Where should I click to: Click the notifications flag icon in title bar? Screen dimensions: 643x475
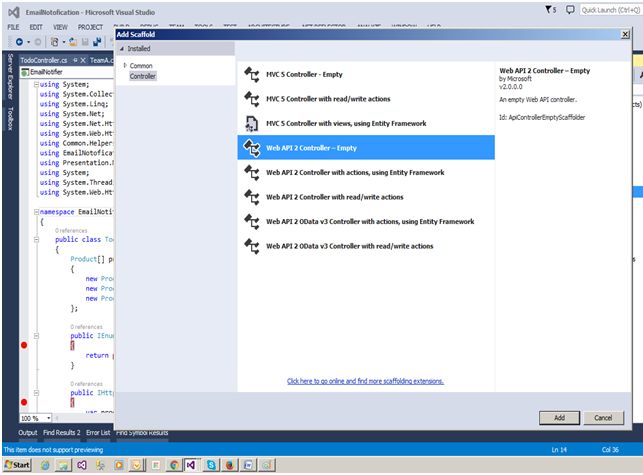(550, 9)
